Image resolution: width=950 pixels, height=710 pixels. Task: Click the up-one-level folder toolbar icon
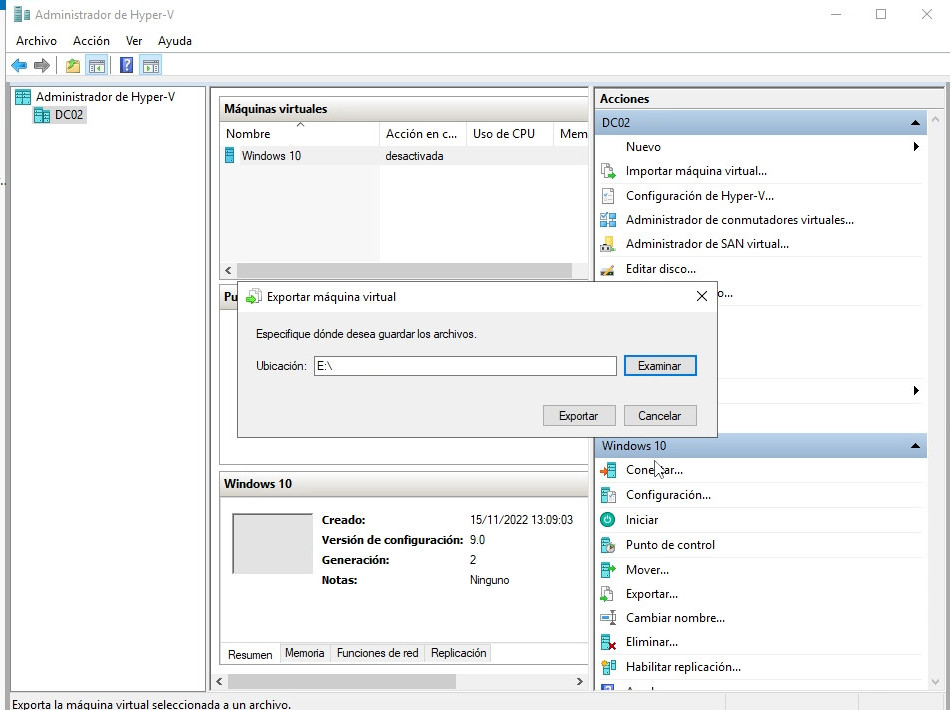(x=73, y=66)
